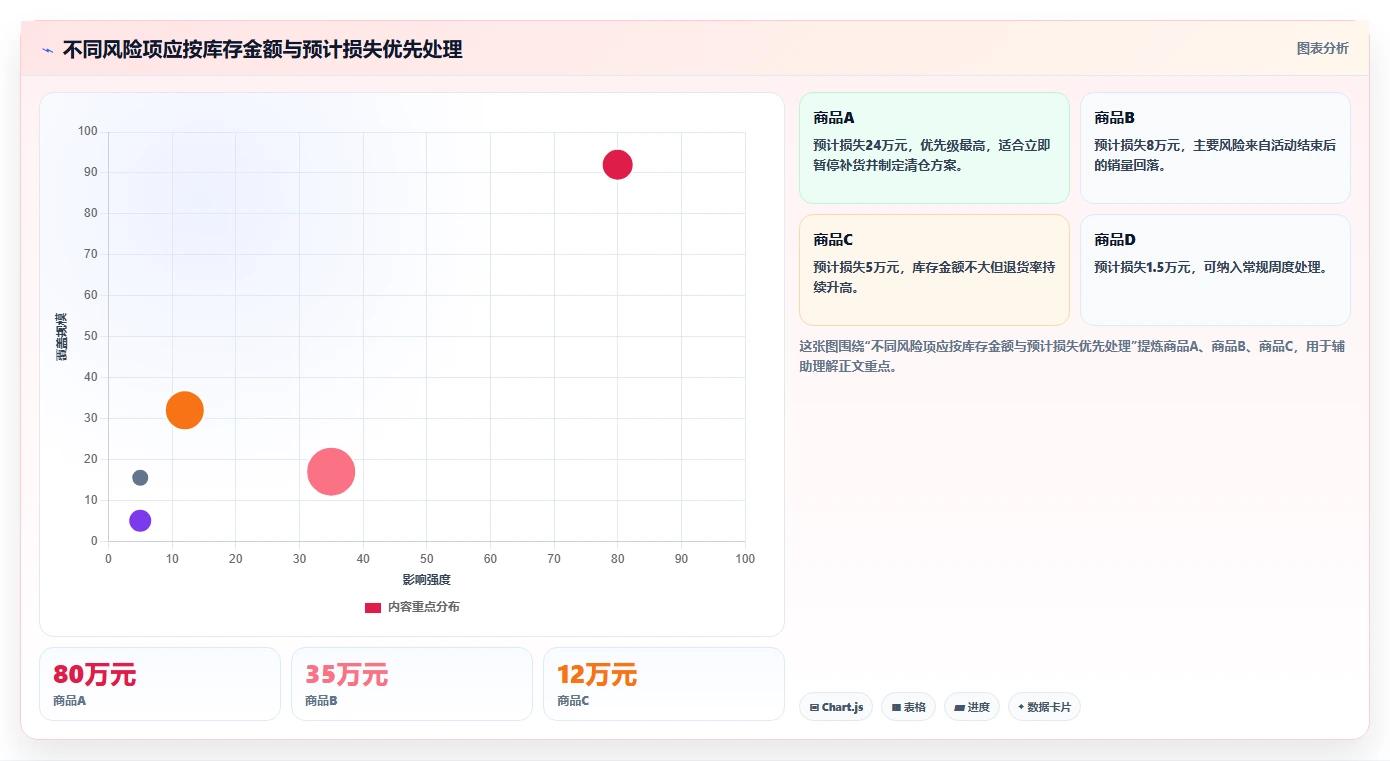
Task: Toggle the 内容重点分布 legend swatch
Action: 373,607
